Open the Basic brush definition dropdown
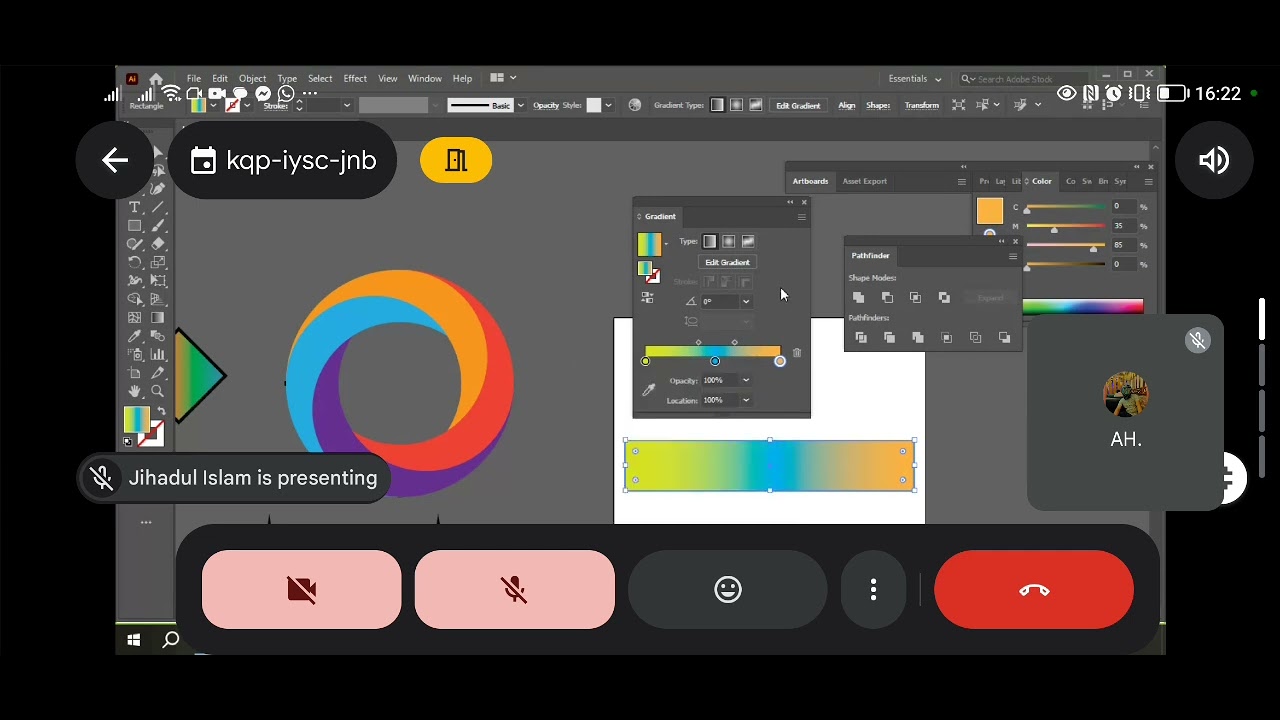Screen dimensions: 1280x720 click(520, 105)
